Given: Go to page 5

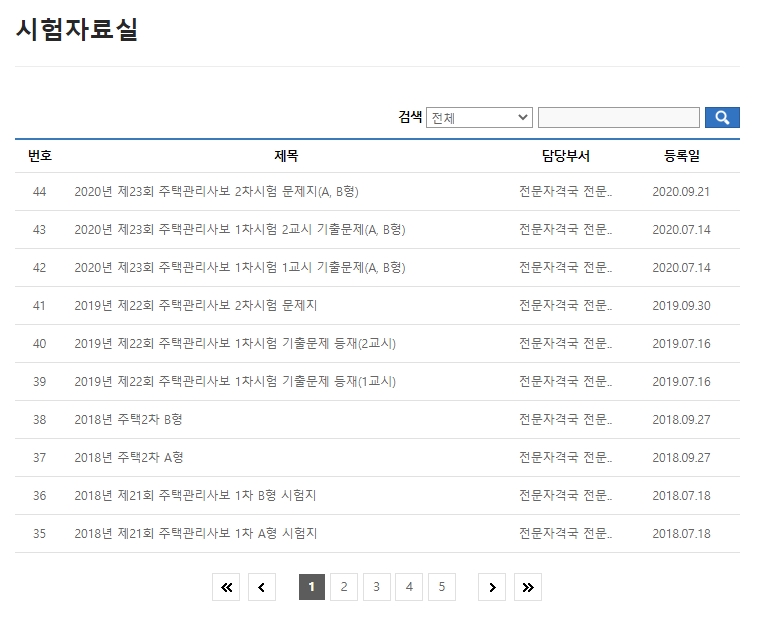Looking at the screenshot, I should tap(442, 587).
